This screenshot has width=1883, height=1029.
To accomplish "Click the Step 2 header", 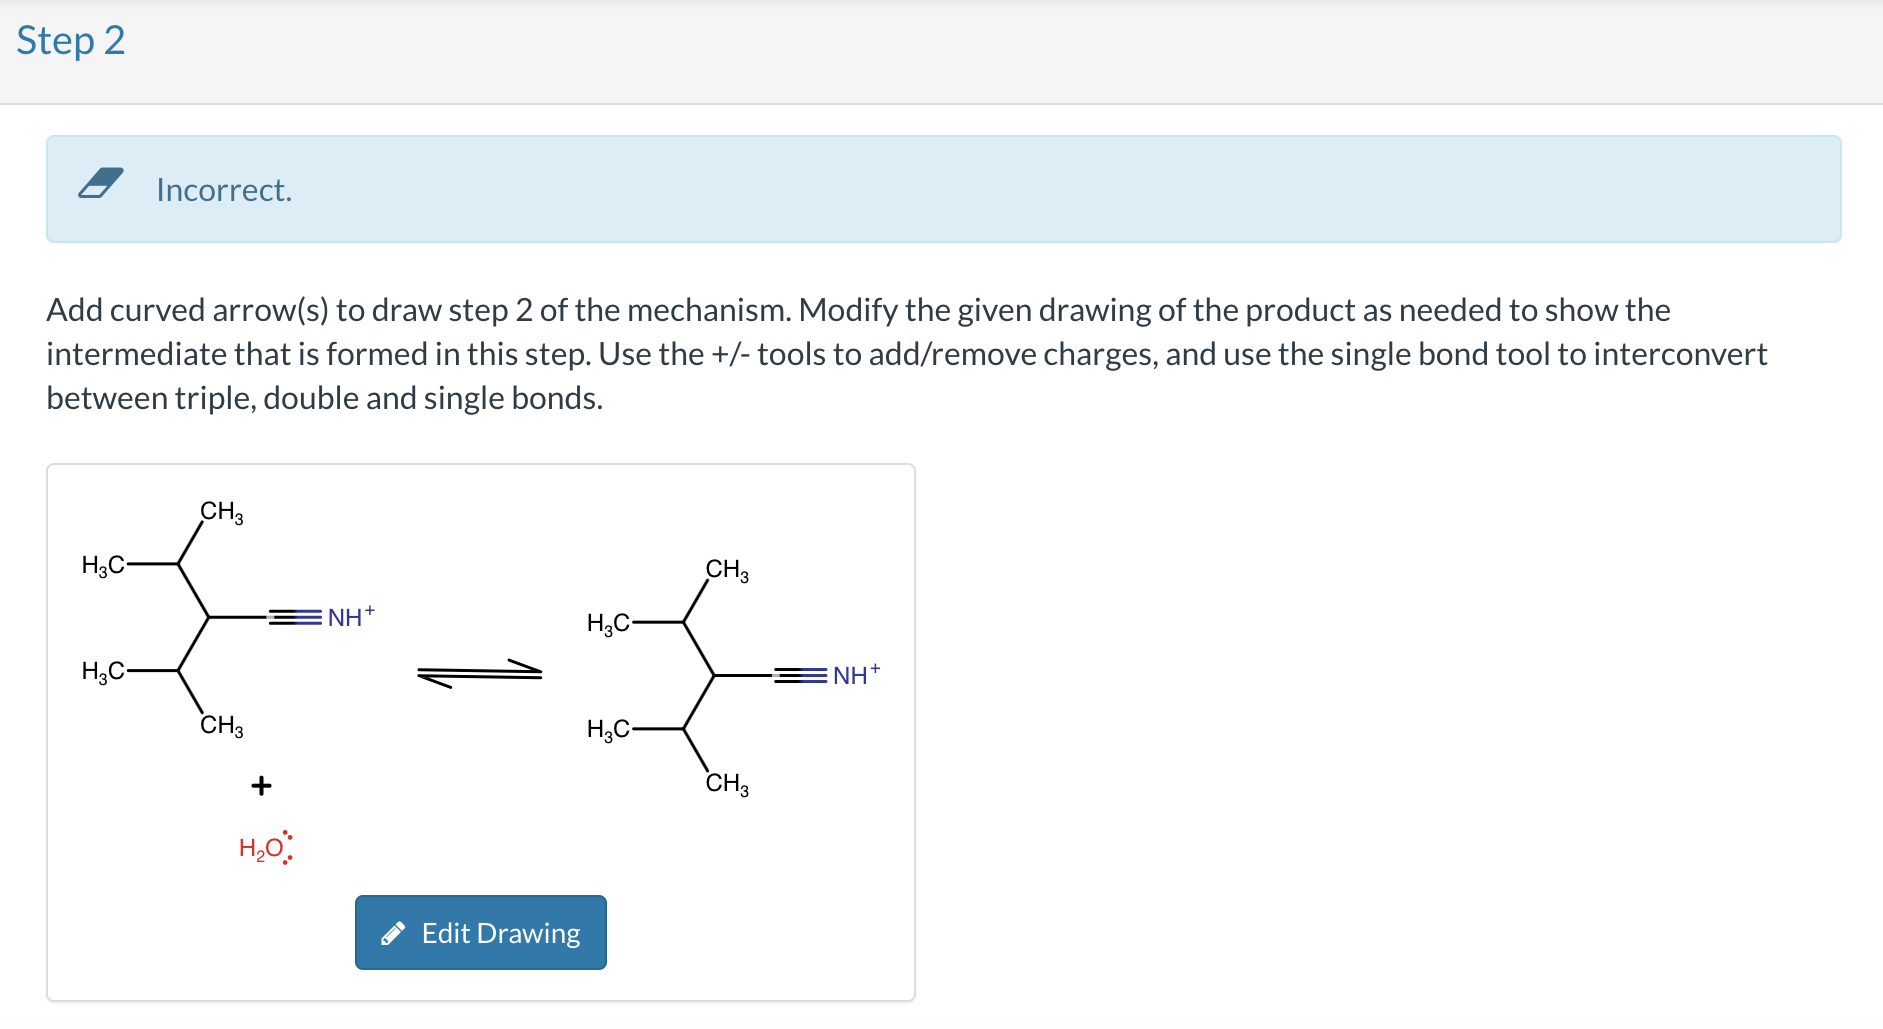I will click(70, 40).
